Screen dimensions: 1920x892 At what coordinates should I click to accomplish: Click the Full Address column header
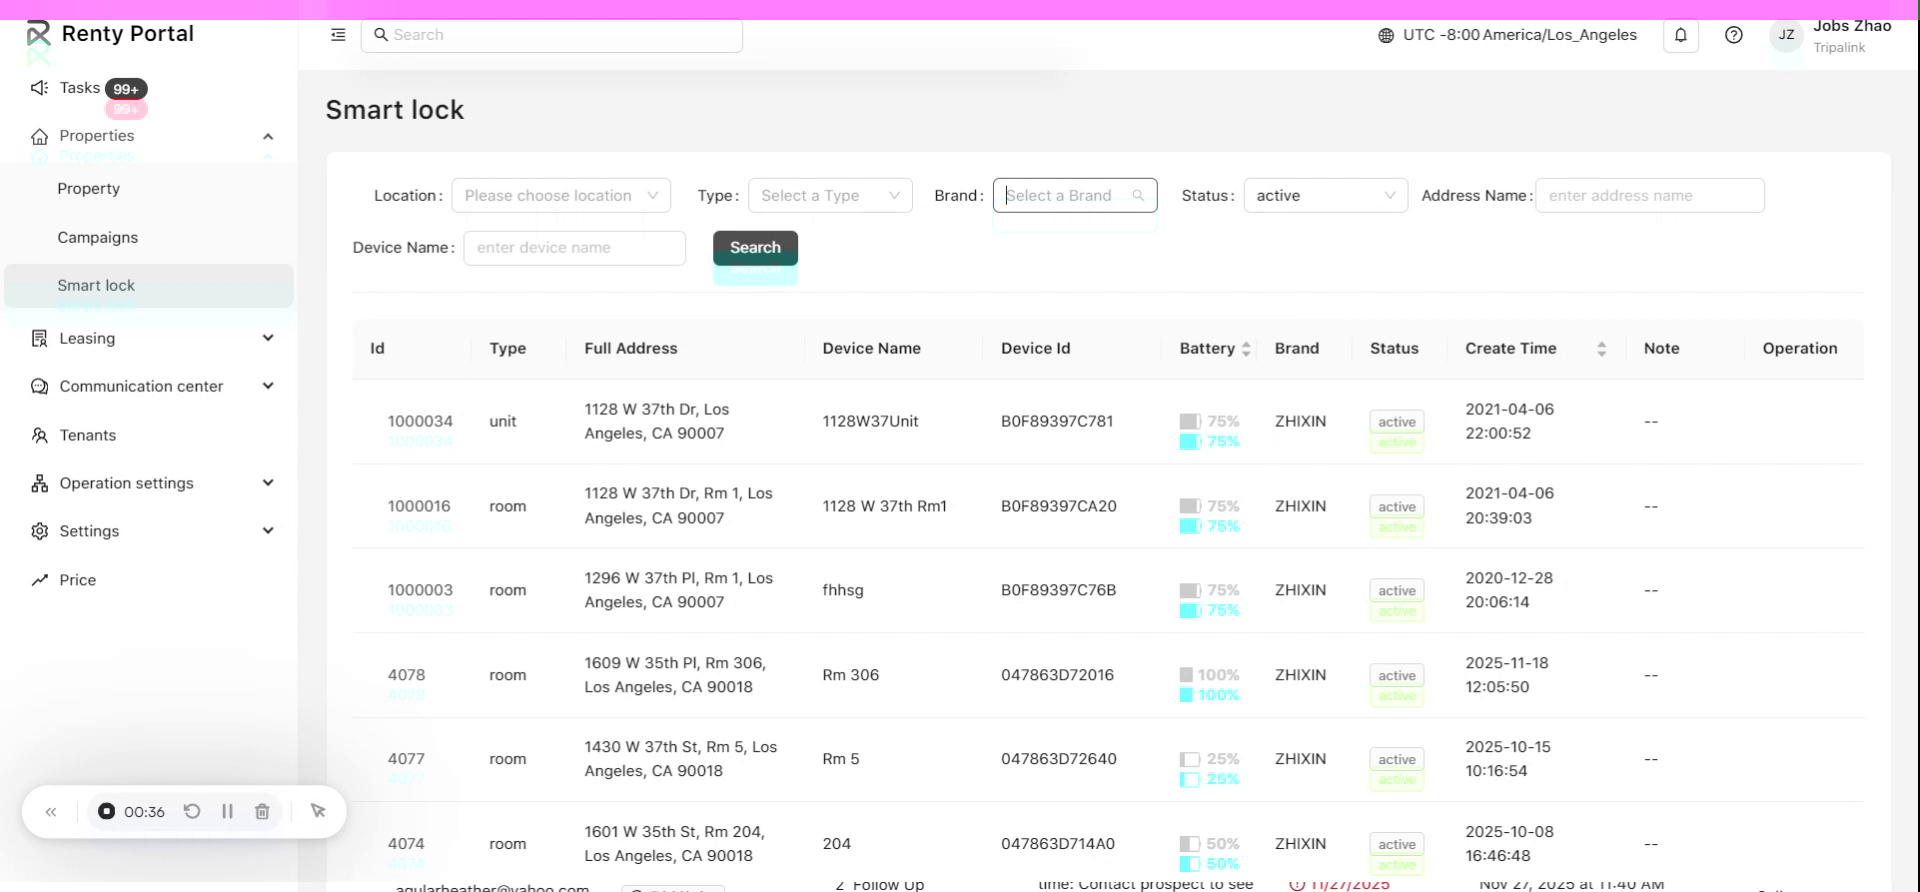(630, 349)
